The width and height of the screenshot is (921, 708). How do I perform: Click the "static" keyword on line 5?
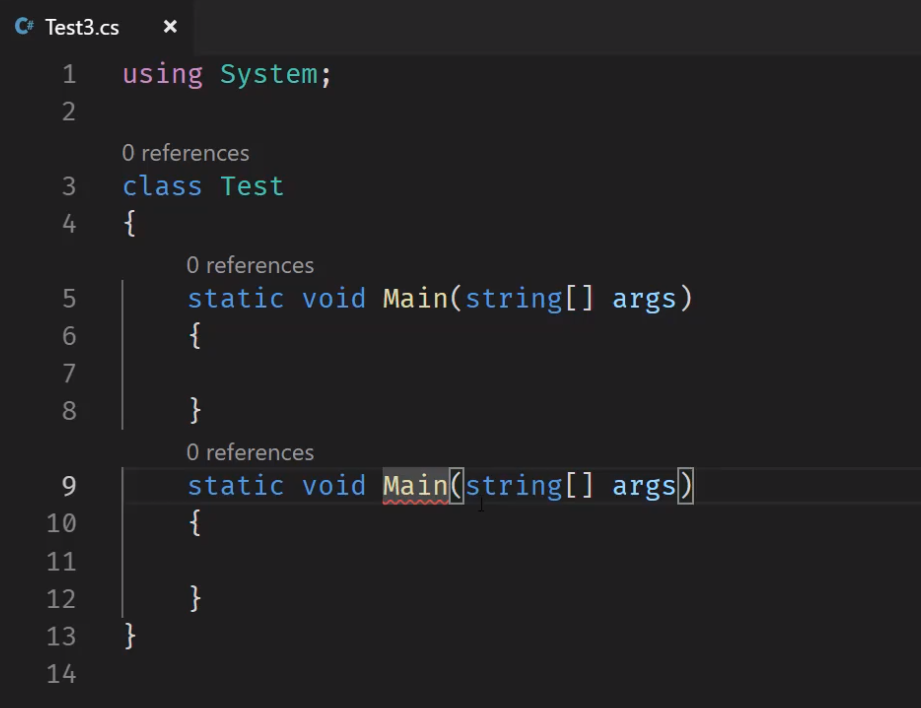[x=235, y=298]
